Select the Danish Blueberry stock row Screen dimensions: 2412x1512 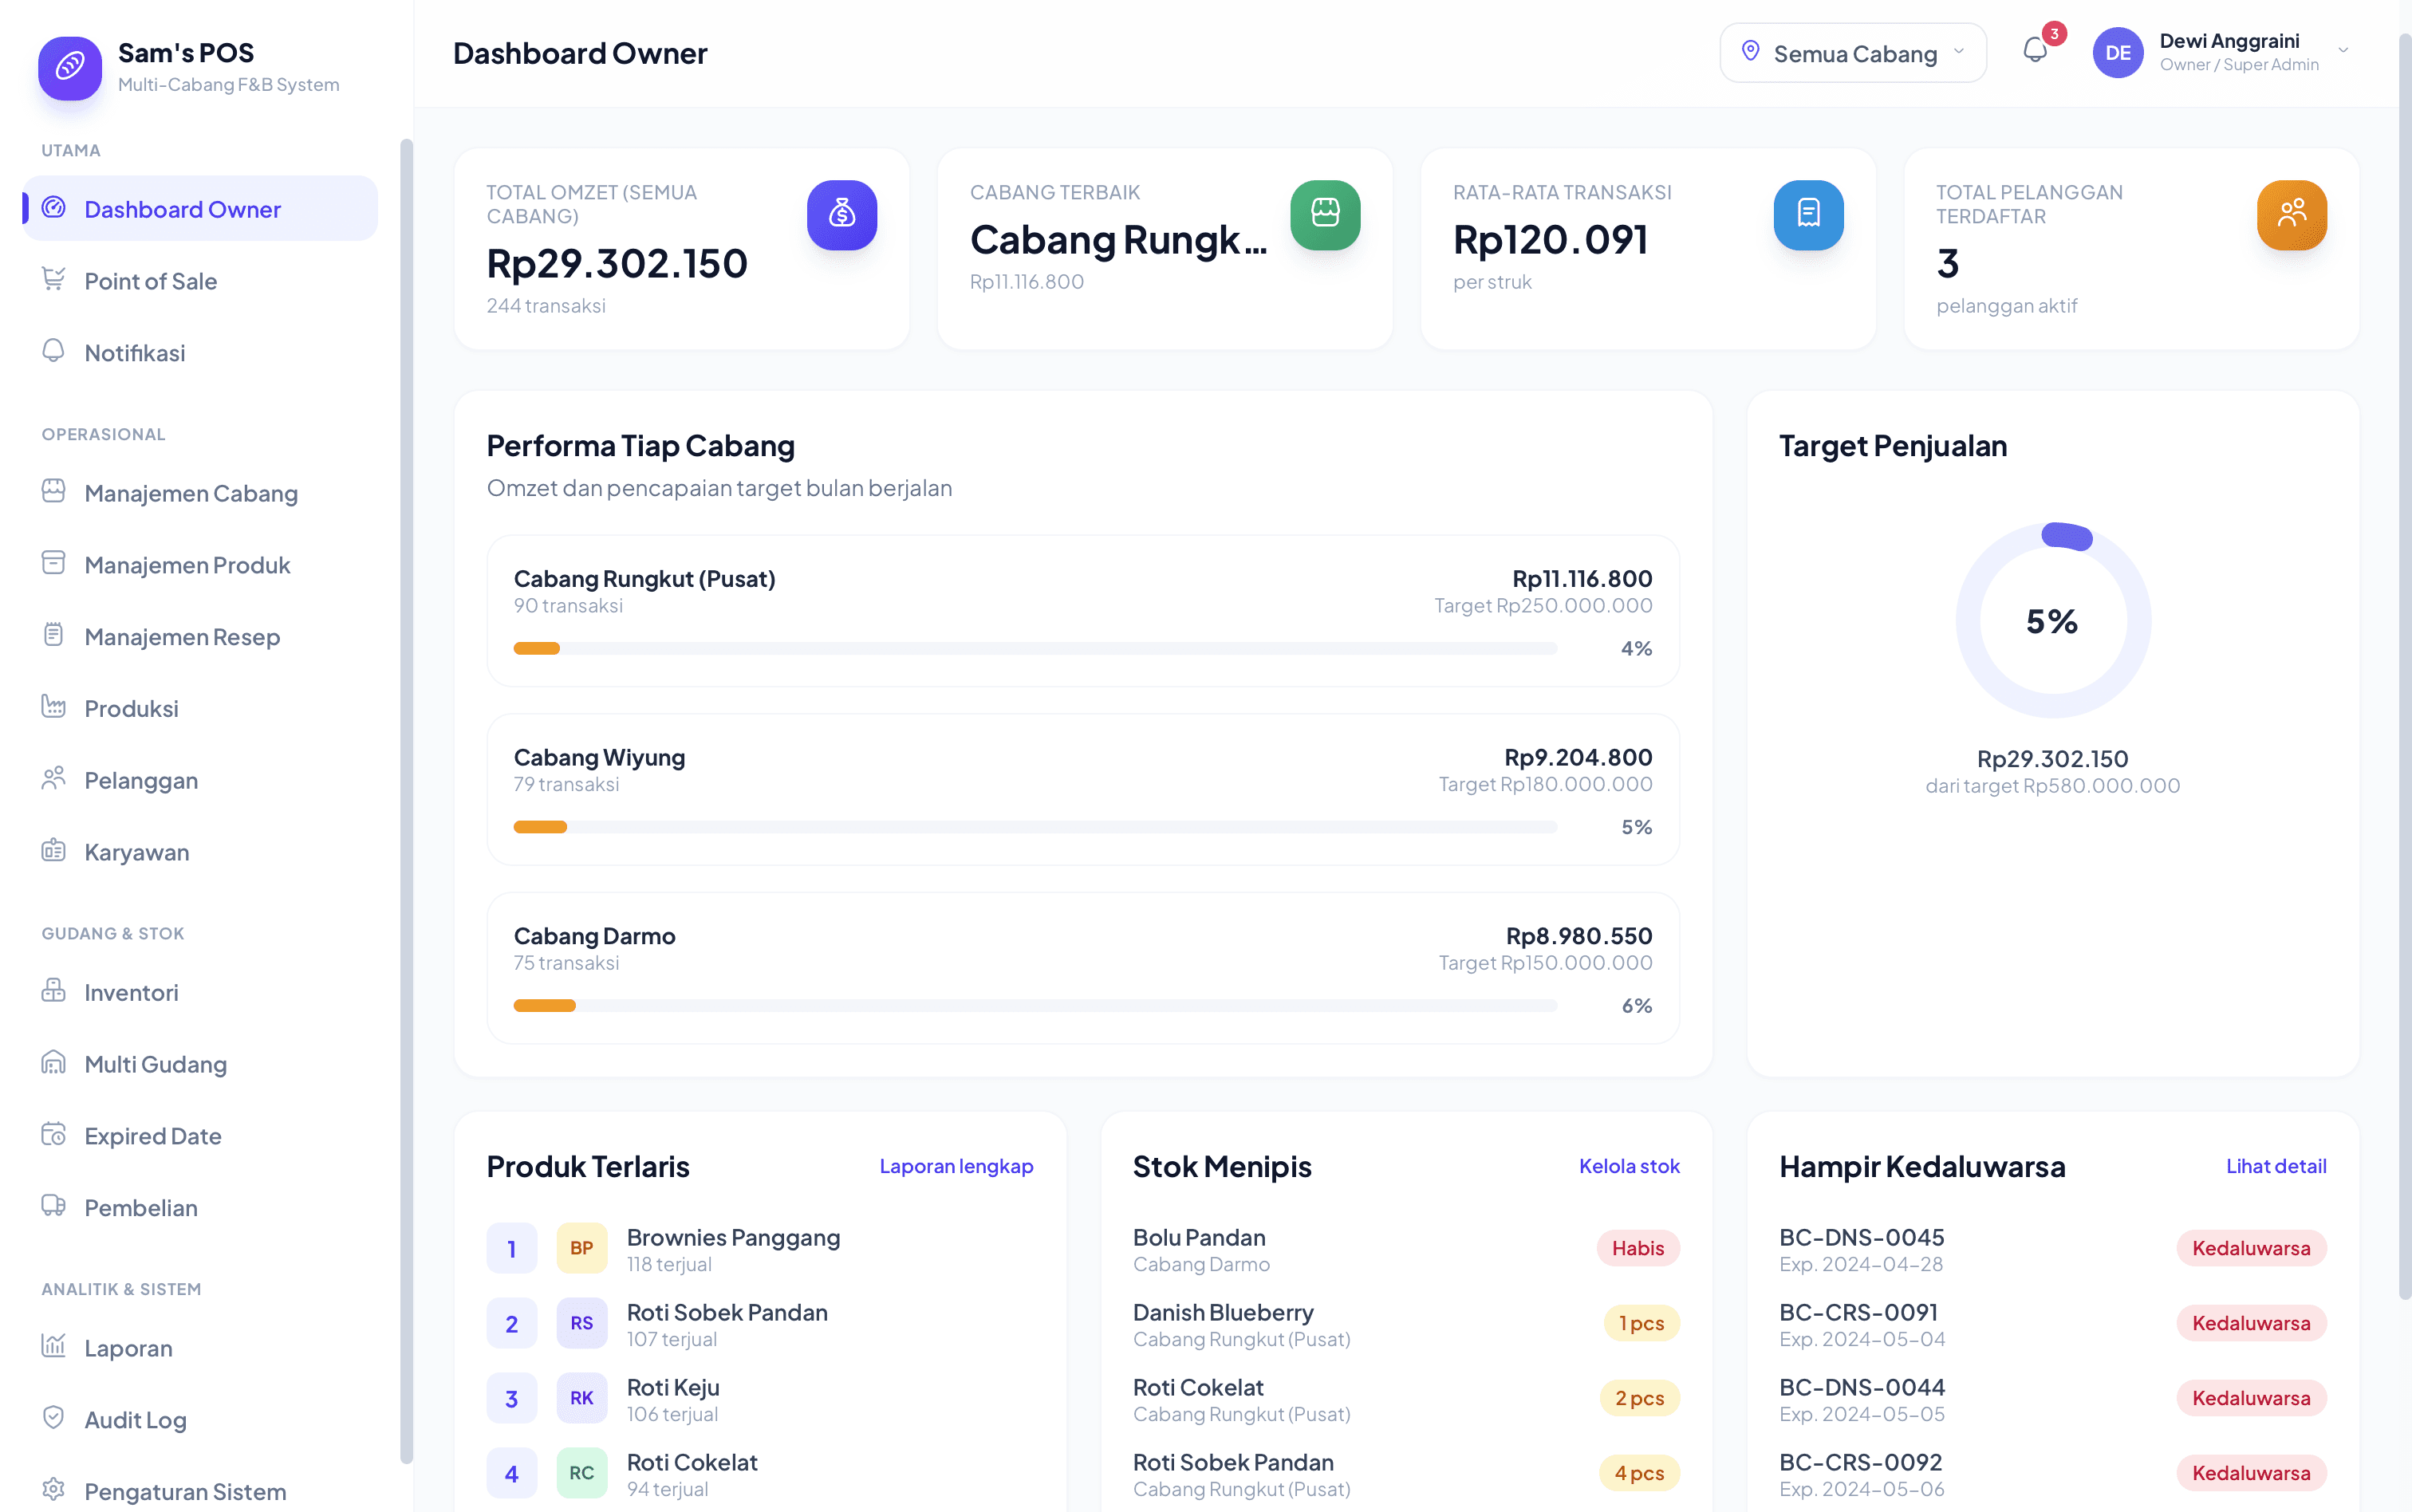[x=1406, y=1324]
